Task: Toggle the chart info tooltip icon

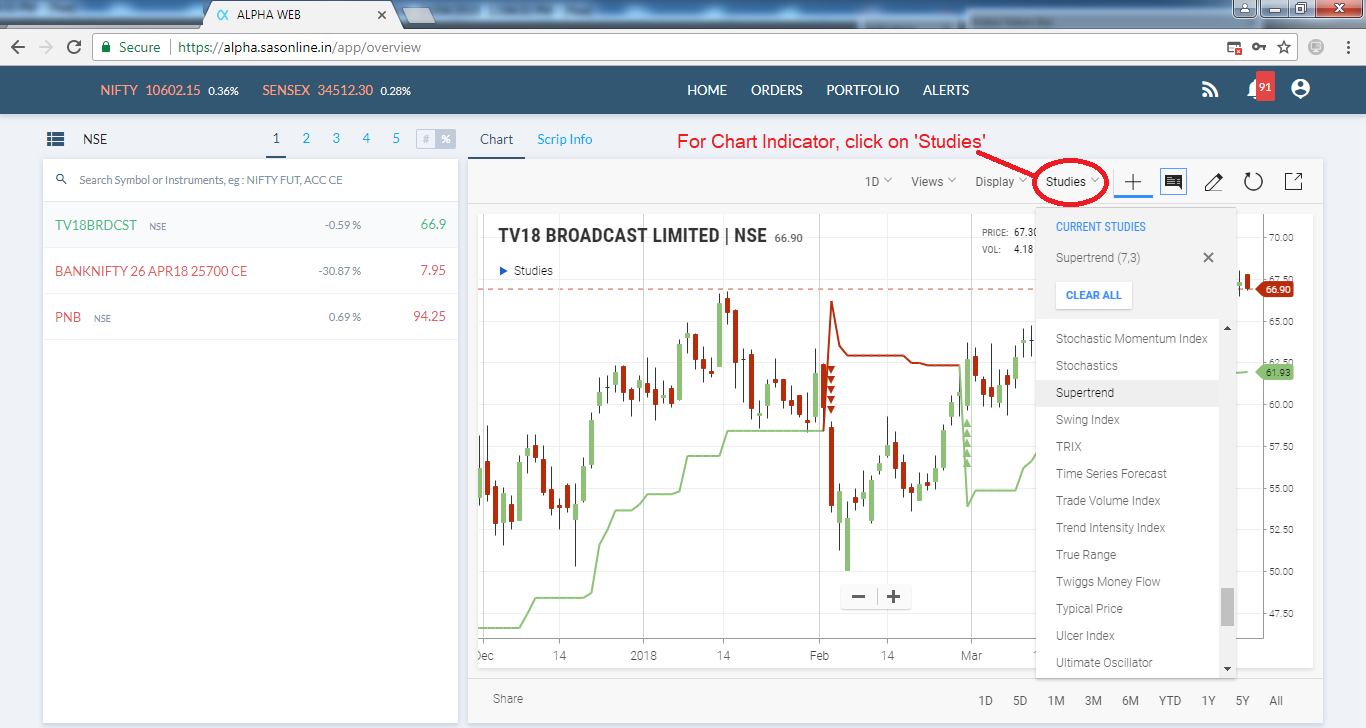Action: tap(1174, 182)
